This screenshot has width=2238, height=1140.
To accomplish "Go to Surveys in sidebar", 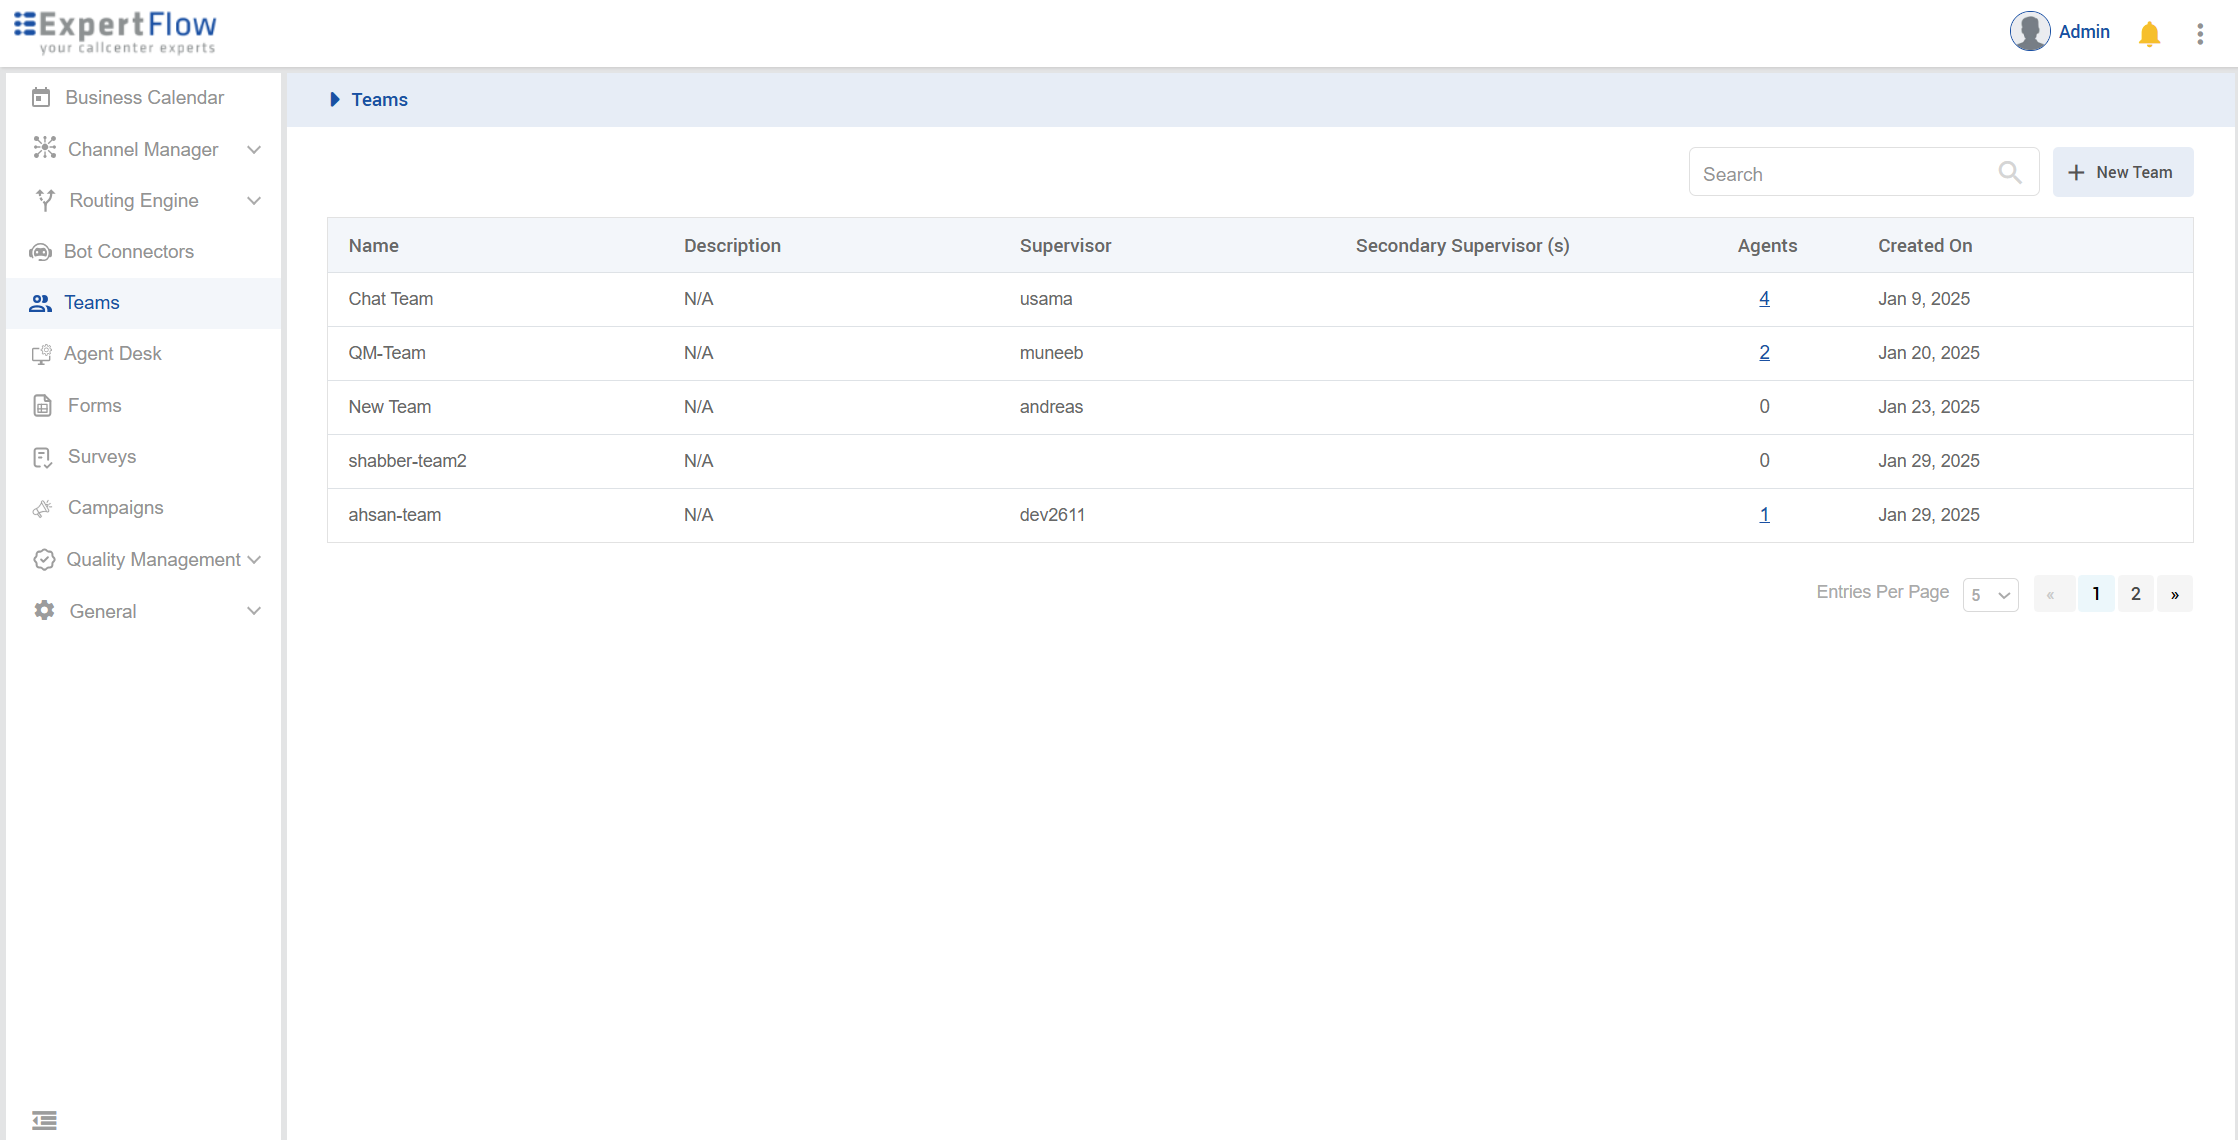I will [x=101, y=457].
